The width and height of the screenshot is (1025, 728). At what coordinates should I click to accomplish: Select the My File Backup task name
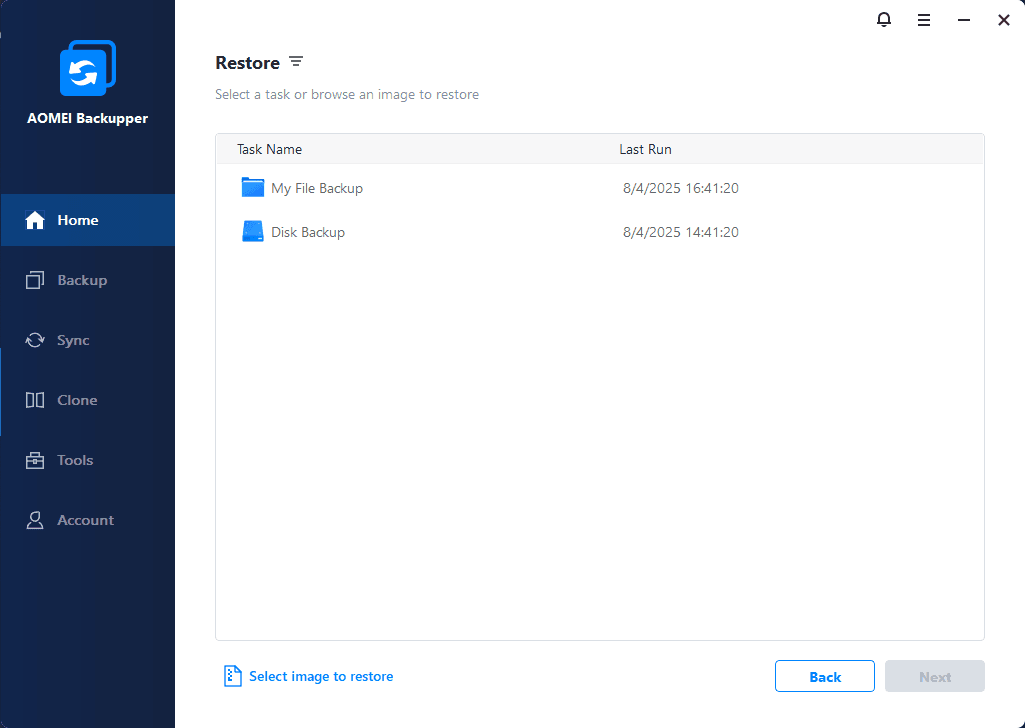point(317,188)
